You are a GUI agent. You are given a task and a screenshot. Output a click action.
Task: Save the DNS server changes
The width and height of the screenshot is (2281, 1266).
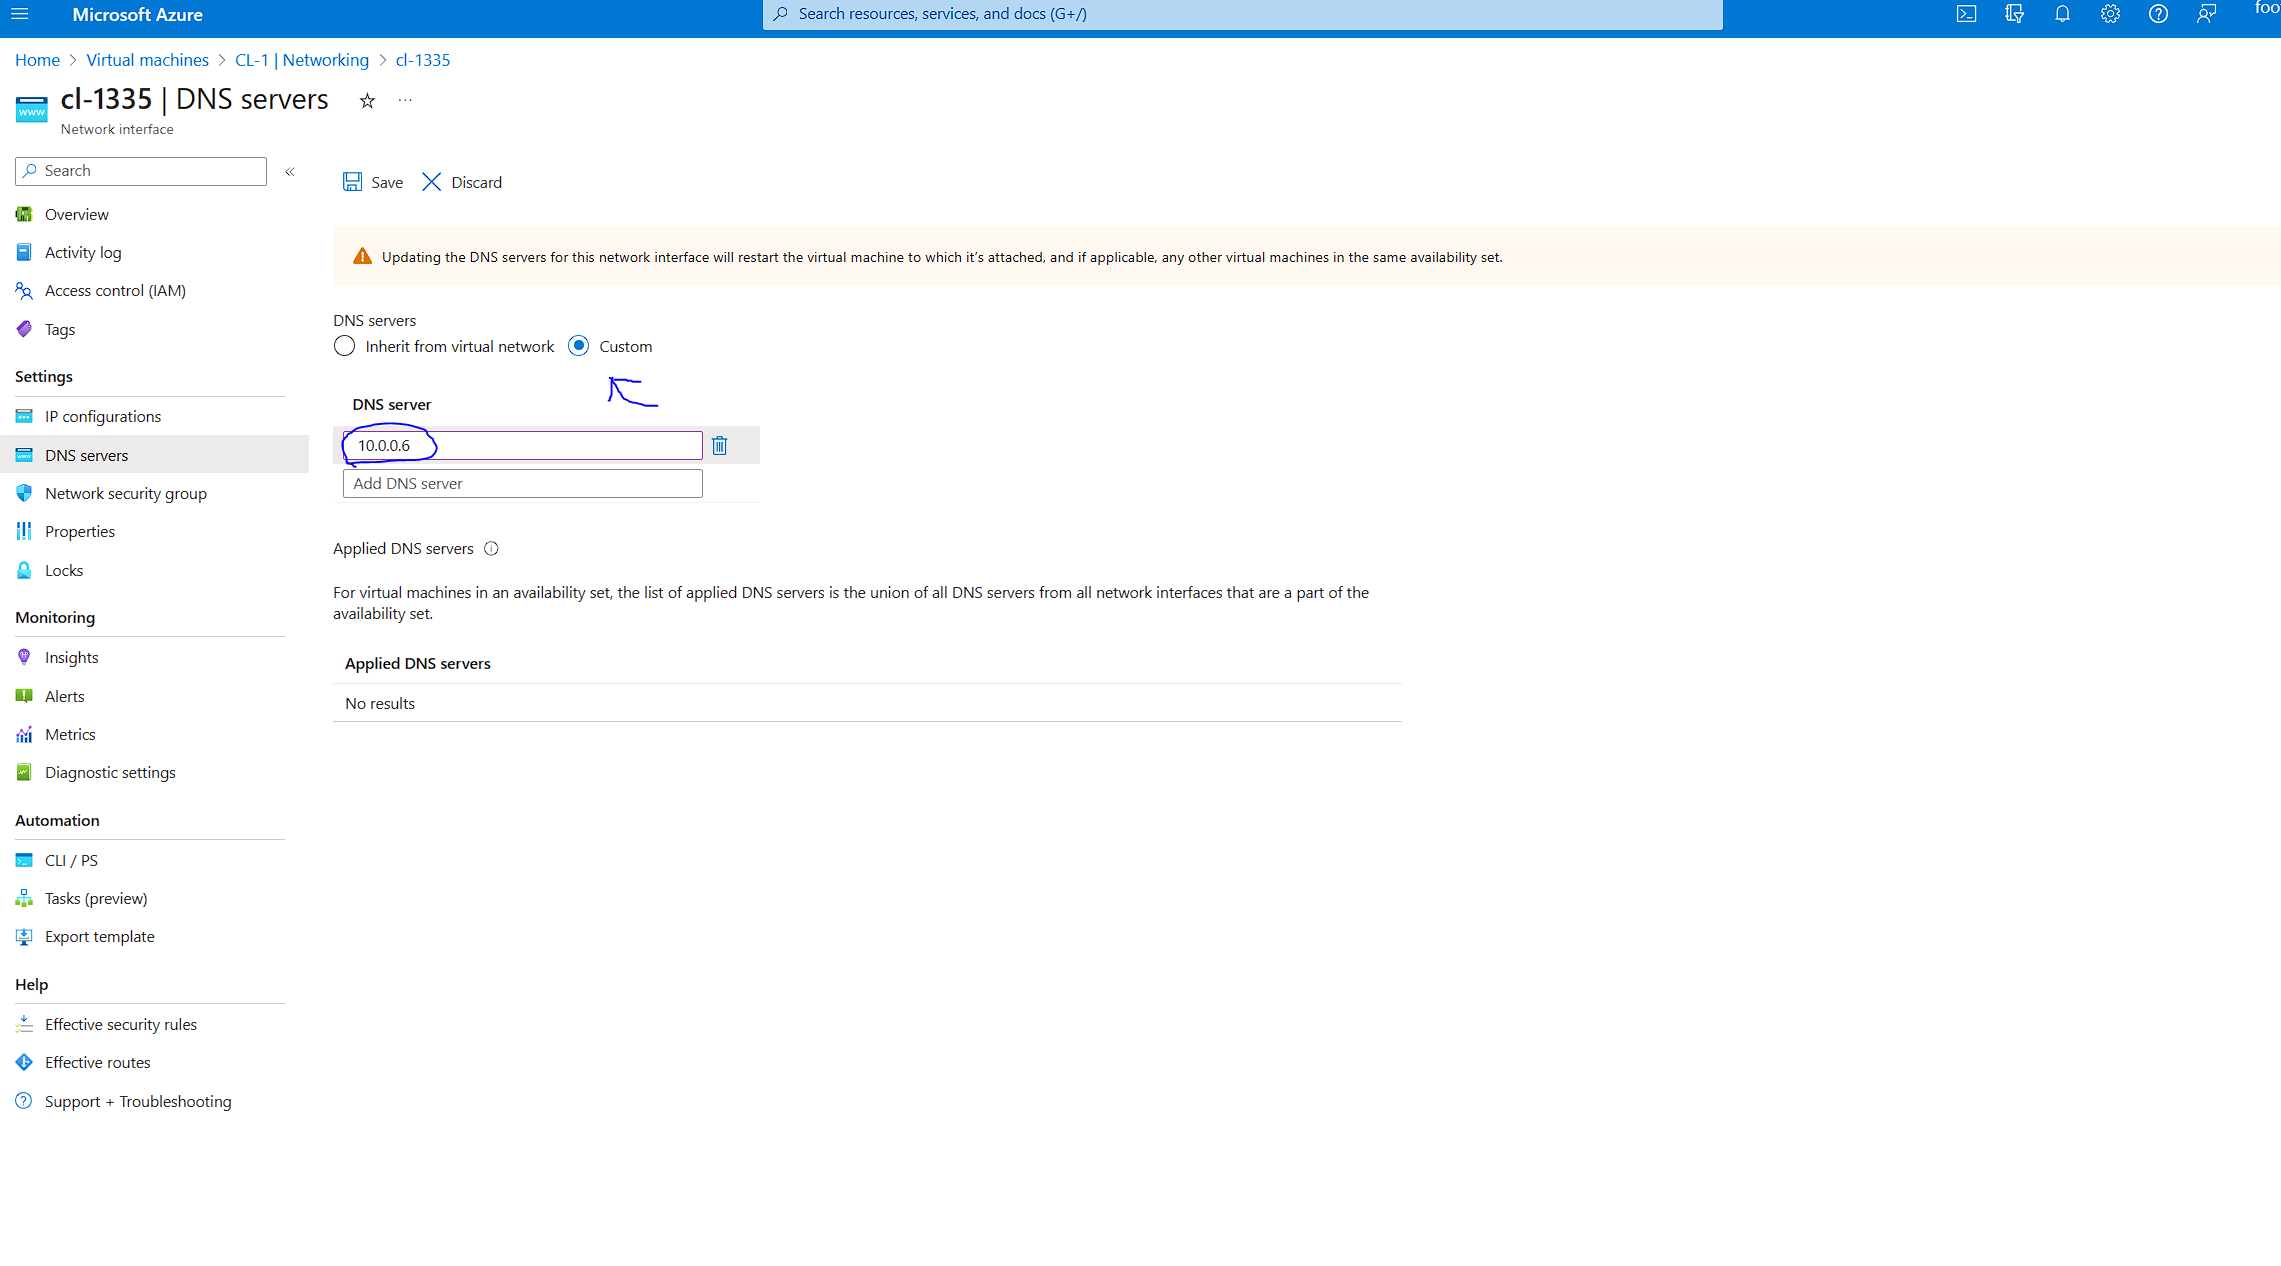[x=372, y=182]
